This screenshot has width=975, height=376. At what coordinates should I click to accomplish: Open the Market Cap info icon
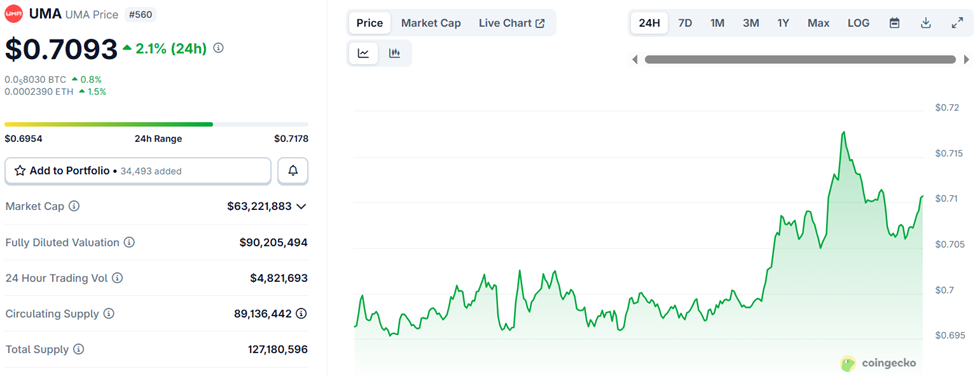pyautogui.click(x=74, y=206)
